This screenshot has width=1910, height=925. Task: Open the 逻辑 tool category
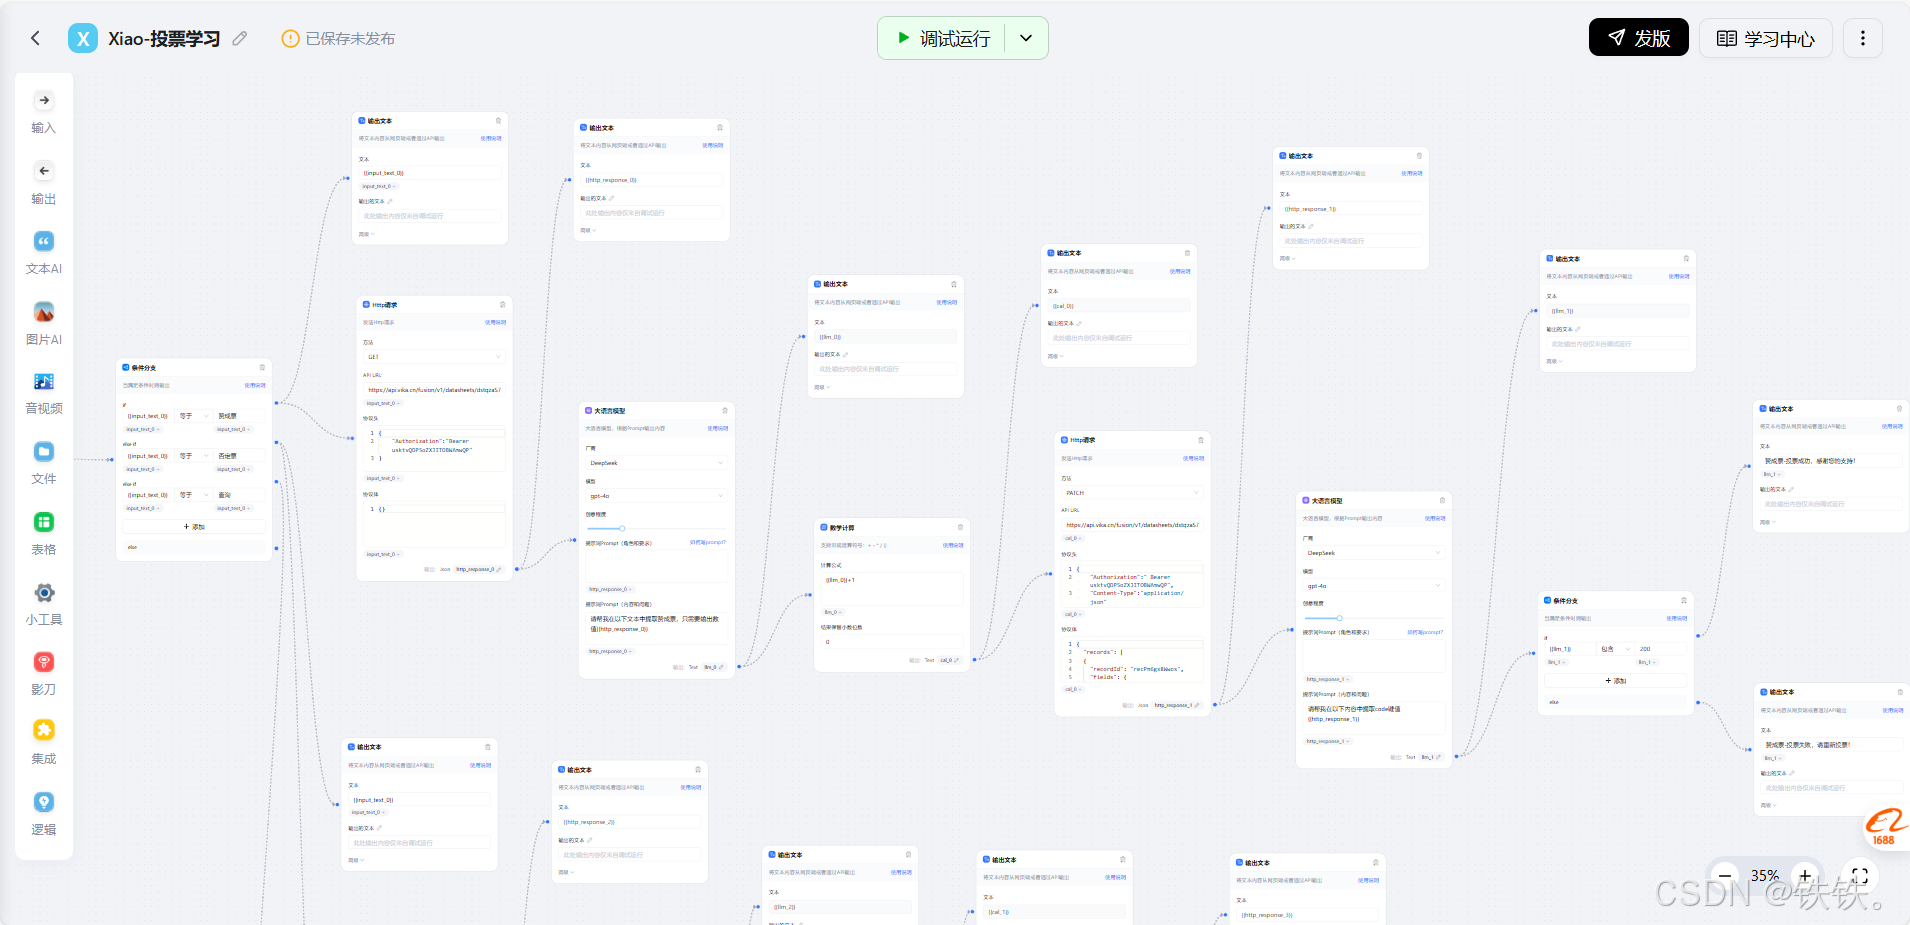click(43, 815)
